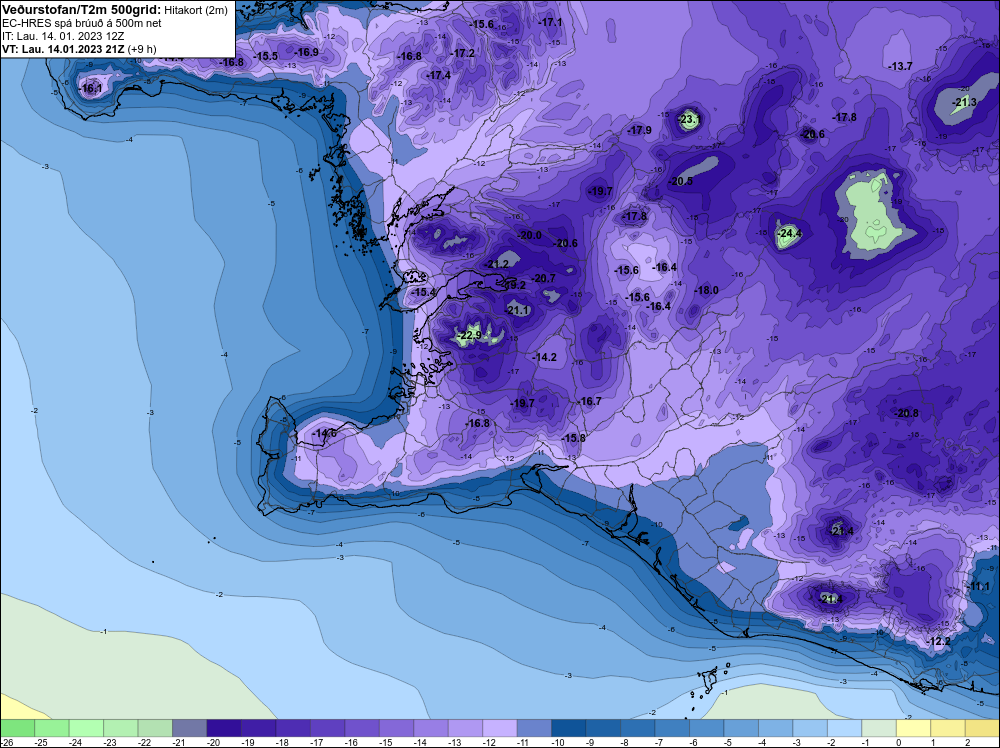This screenshot has height=748, width=1000.
Task: Click the -10 label in the color legend
Action: tap(556, 742)
